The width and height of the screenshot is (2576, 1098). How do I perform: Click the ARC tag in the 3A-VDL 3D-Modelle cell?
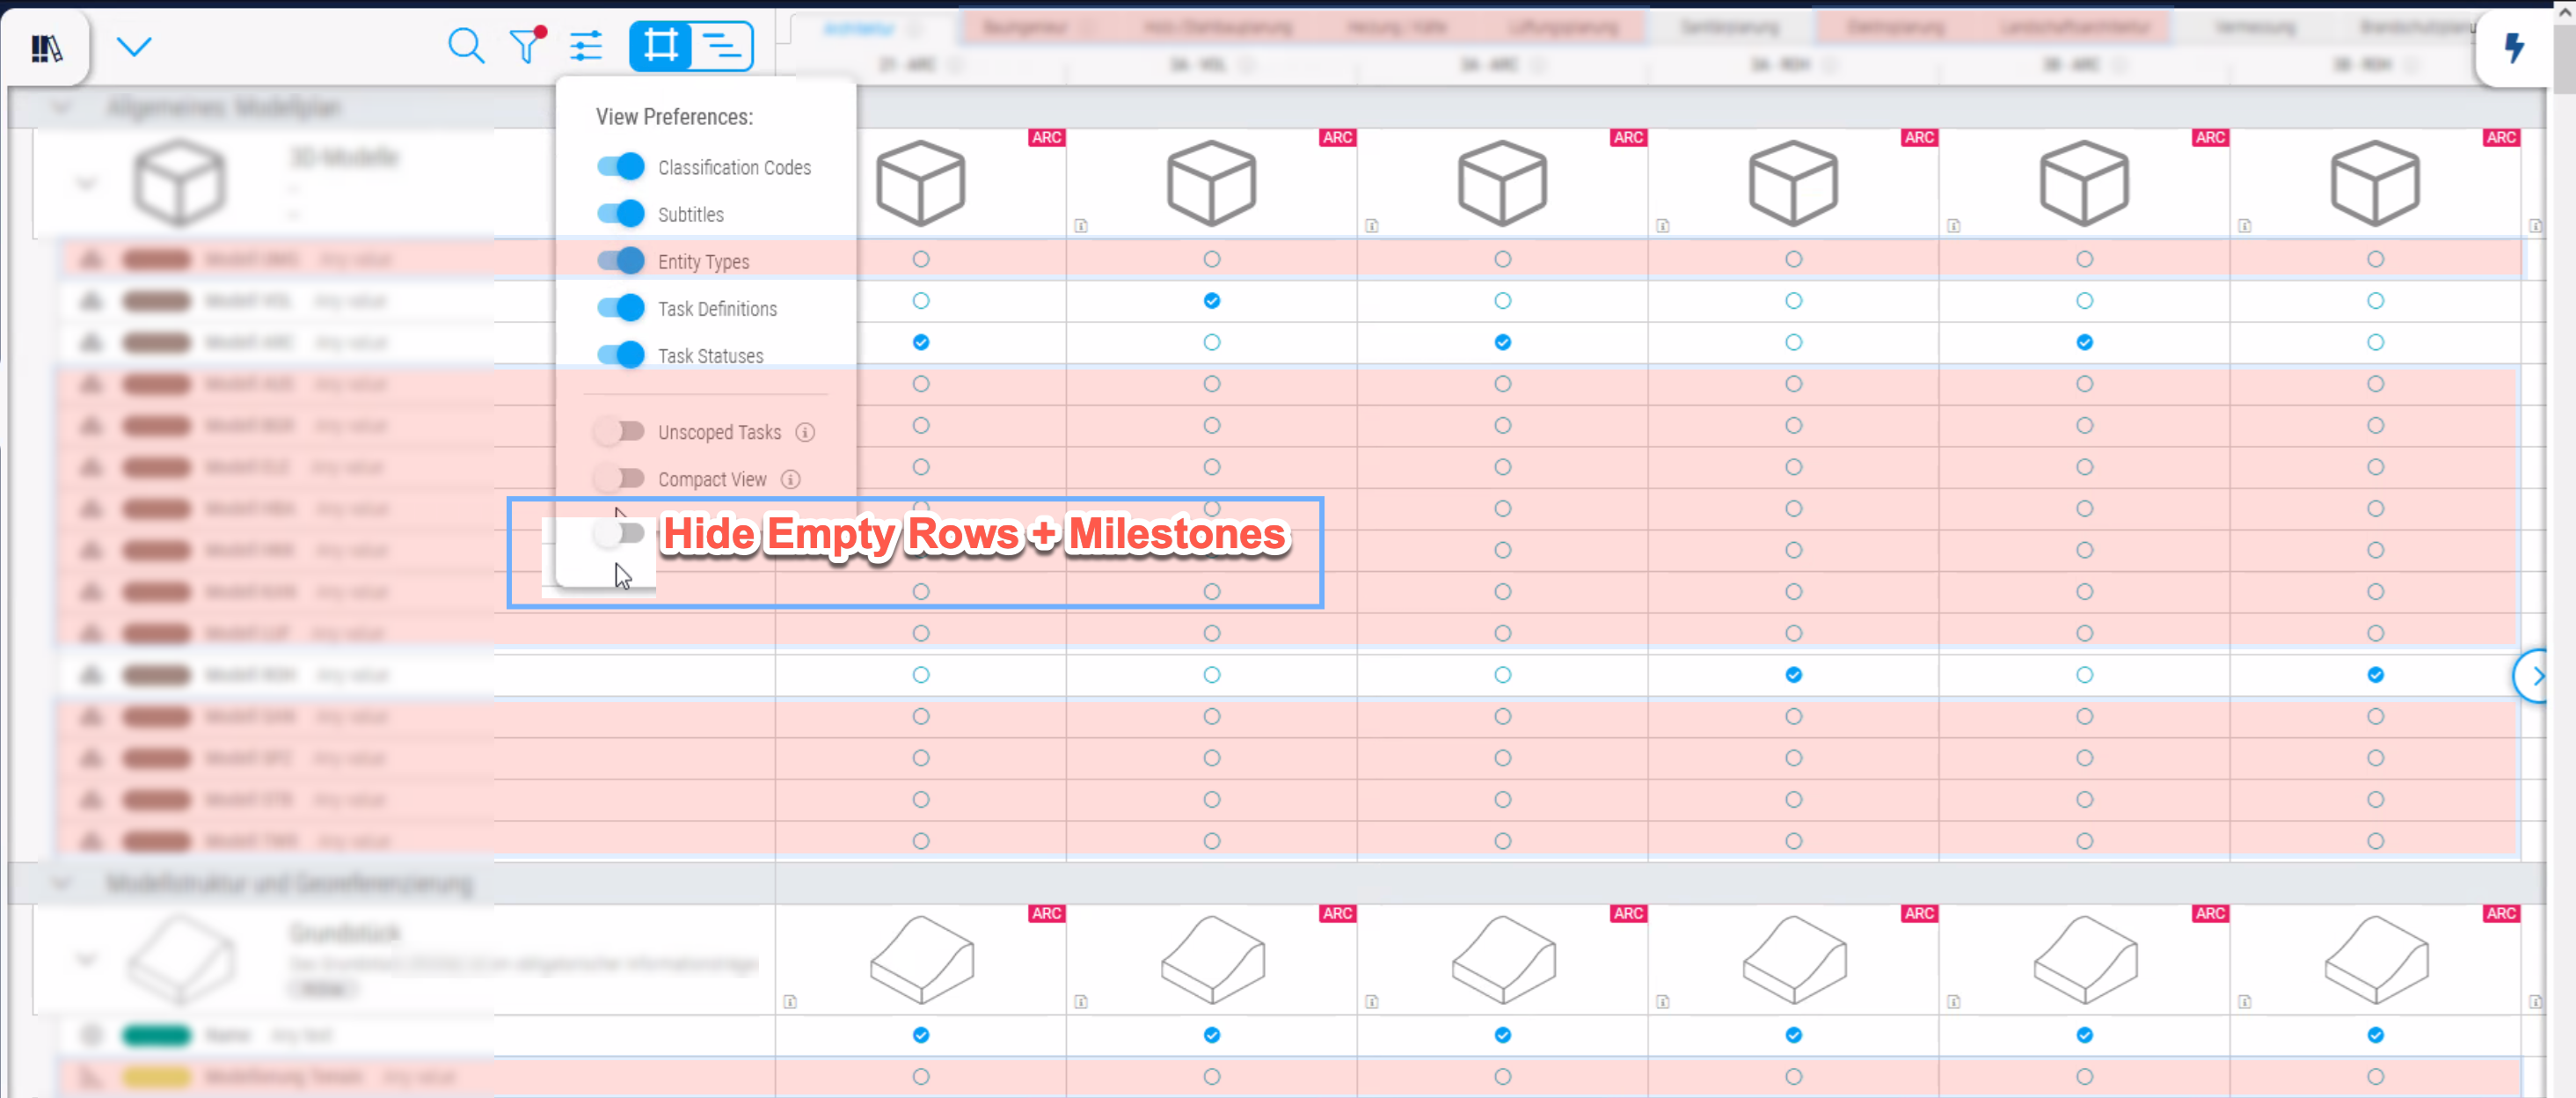coord(1336,138)
